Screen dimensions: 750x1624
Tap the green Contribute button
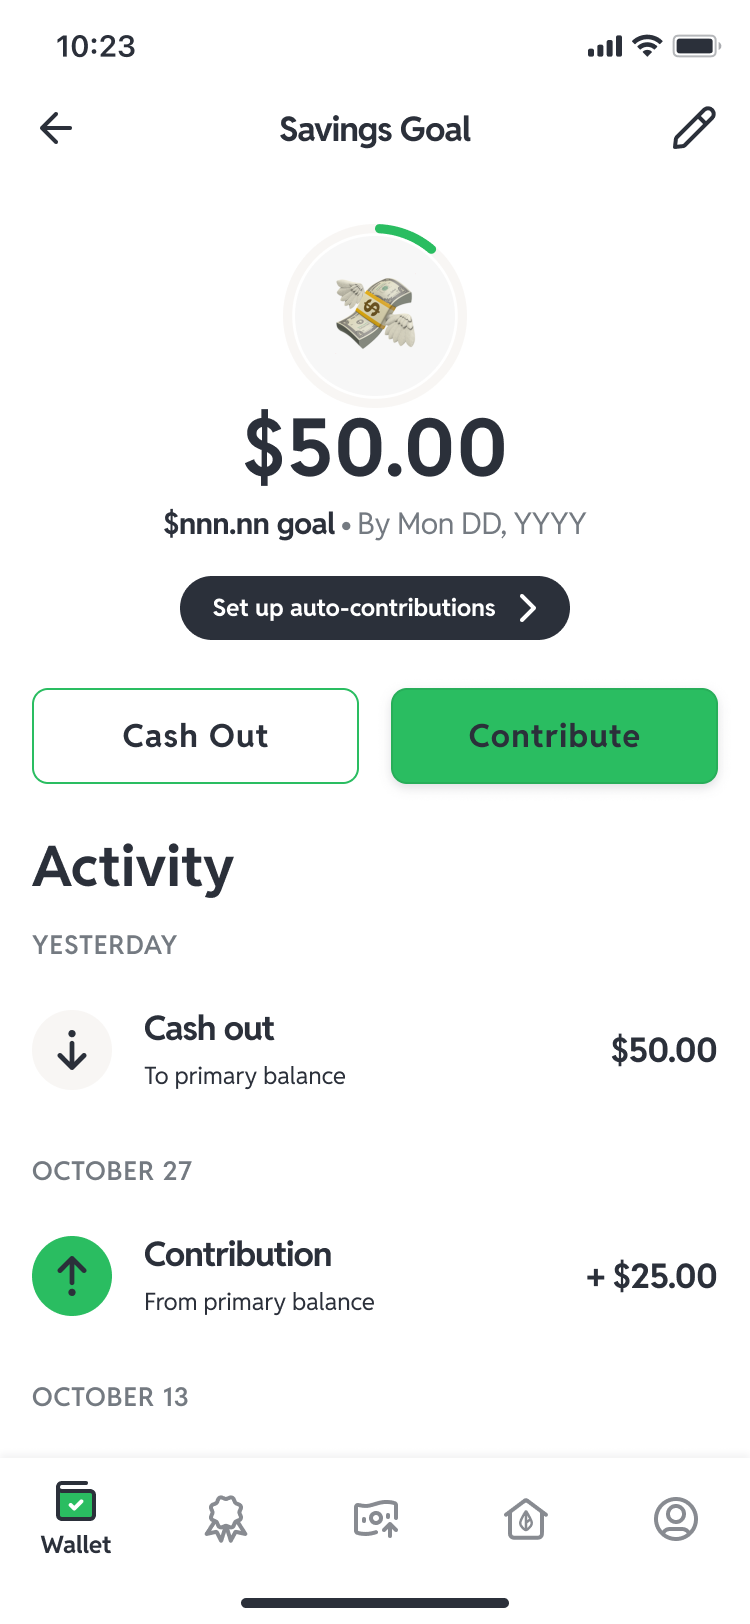click(555, 736)
